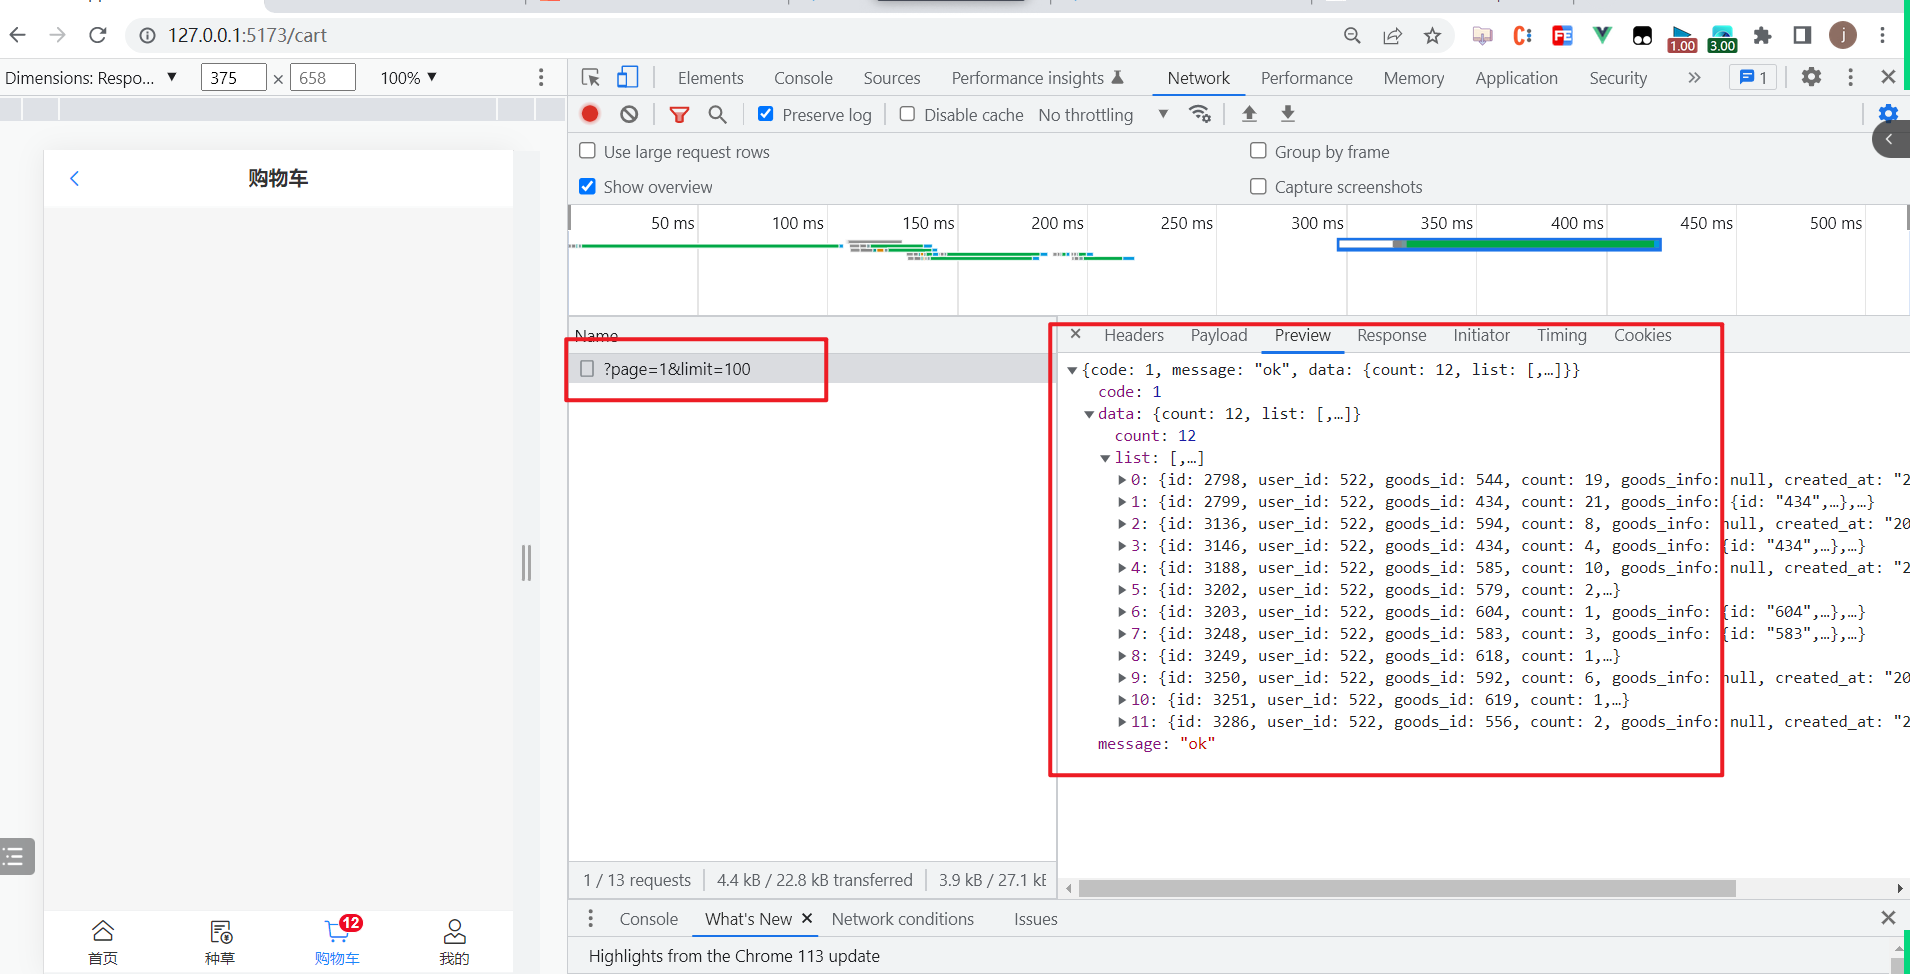1910x974 pixels.
Task: Go to 种草 tab
Action: click(x=220, y=943)
